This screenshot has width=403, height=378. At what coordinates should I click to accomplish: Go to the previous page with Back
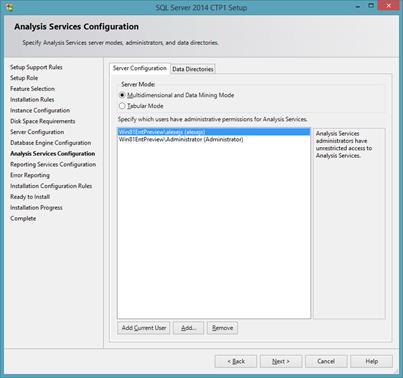[236, 361]
